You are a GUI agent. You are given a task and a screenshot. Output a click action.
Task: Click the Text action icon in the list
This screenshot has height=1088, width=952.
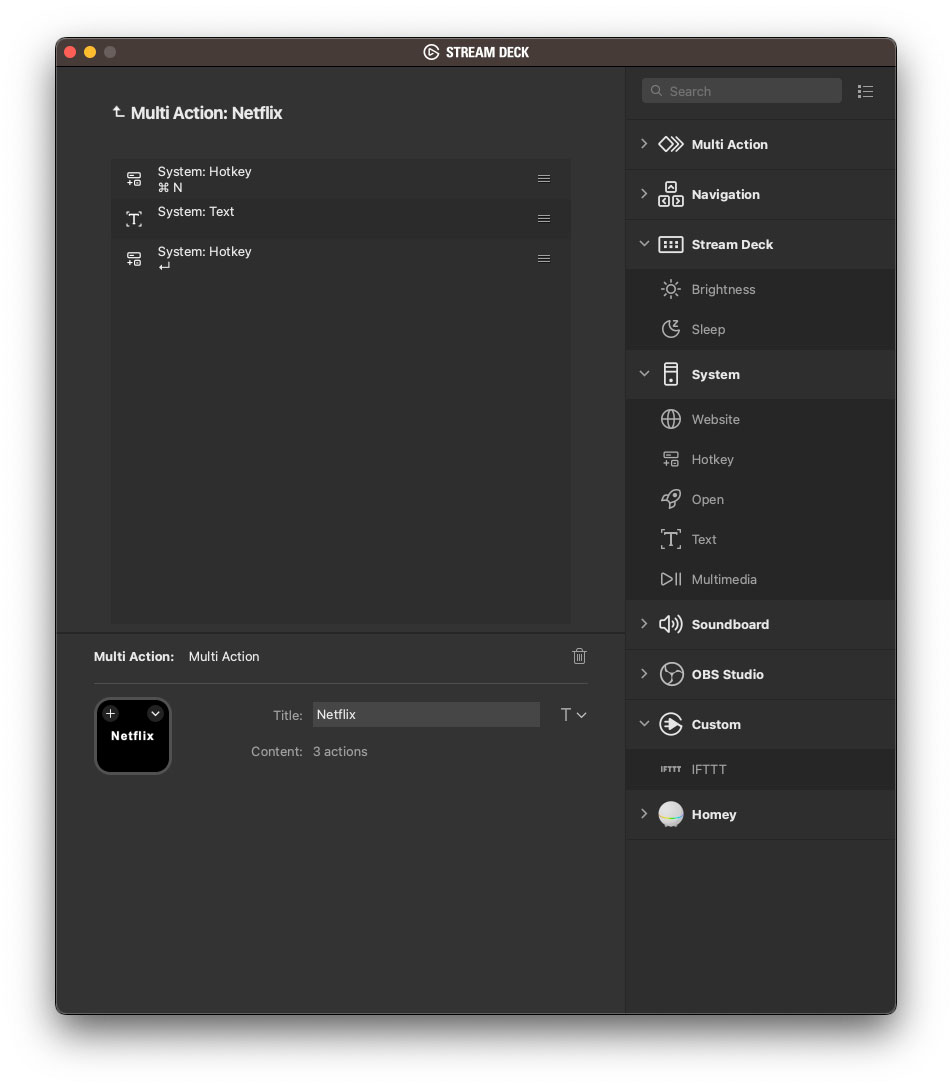coord(134,219)
